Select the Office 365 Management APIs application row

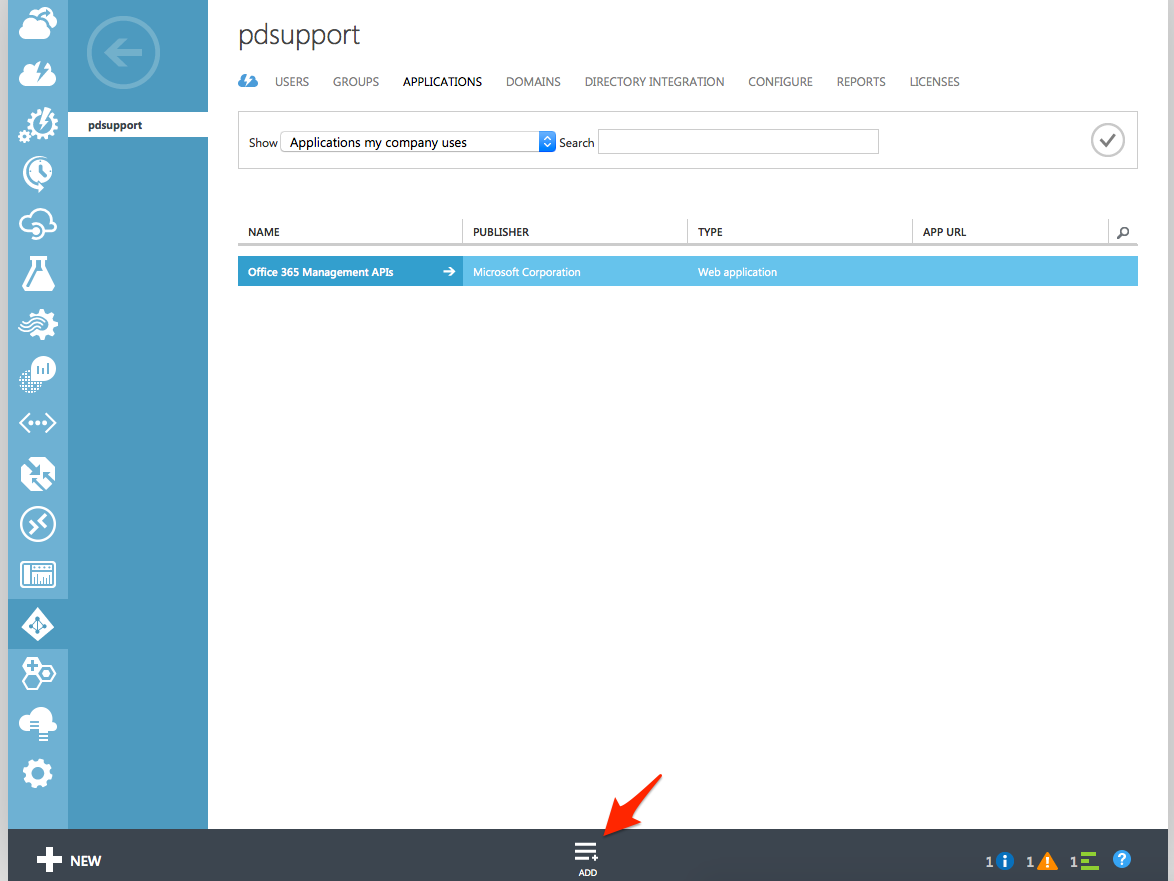pos(330,271)
